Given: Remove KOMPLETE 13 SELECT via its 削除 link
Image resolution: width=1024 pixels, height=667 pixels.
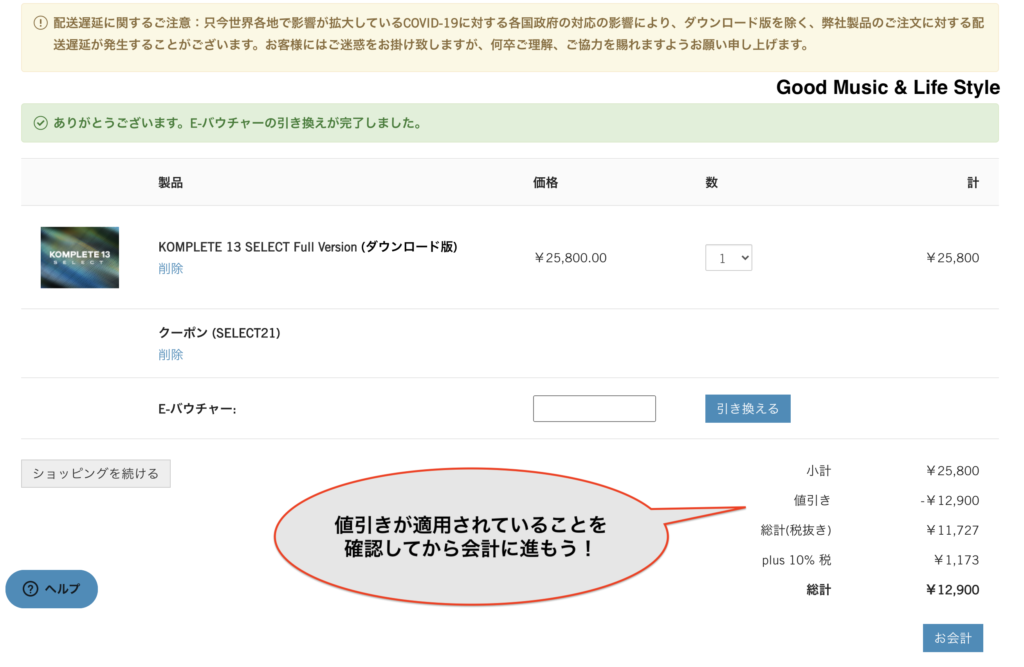Looking at the screenshot, I should click(170, 268).
